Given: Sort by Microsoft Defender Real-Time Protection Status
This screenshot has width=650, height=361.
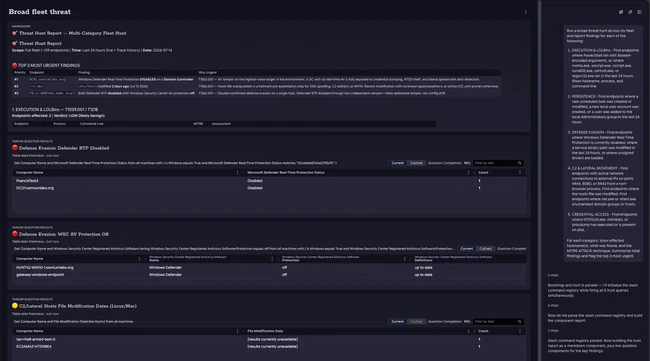Looking at the screenshot, I should click(x=286, y=172).
